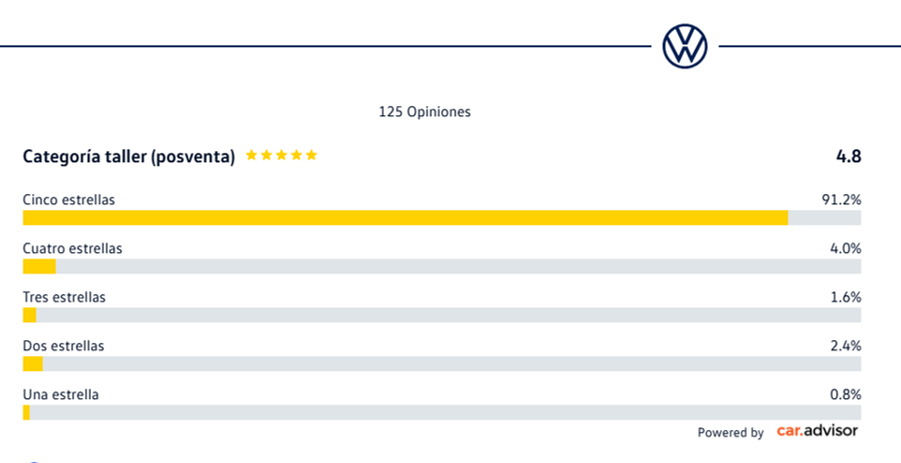The width and height of the screenshot is (901, 463).
Task: Click the Una estrella progress bar
Action: click(x=442, y=413)
